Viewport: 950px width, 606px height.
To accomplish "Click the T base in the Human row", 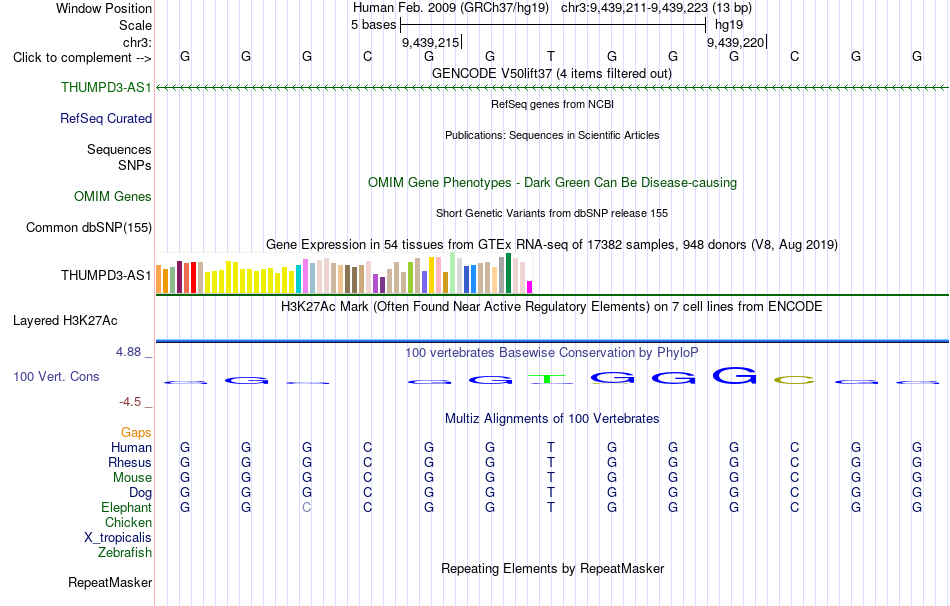I will [551, 447].
